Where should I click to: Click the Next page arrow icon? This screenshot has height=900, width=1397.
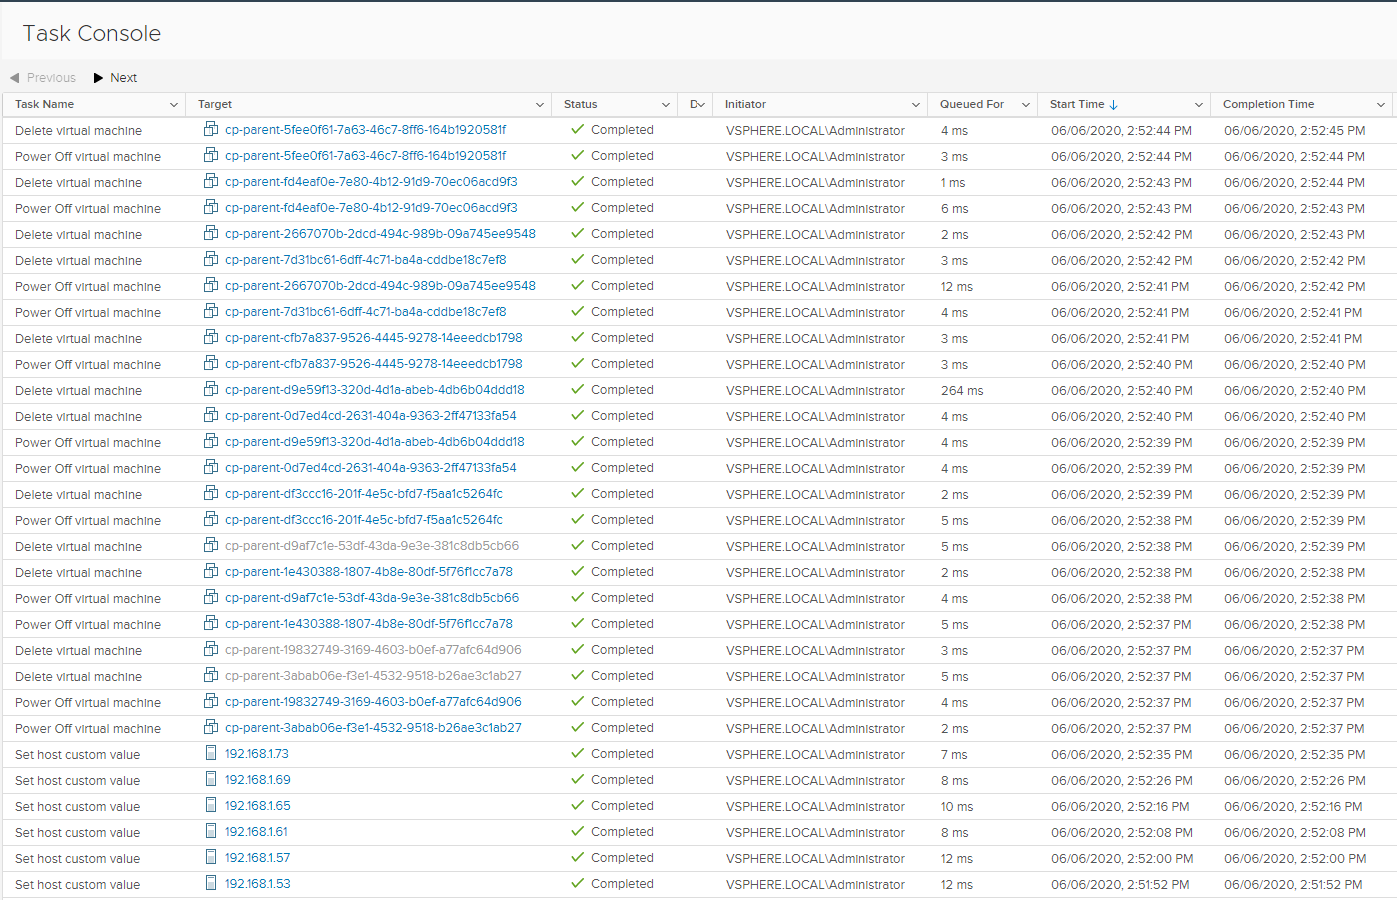pyautogui.click(x=99, y=78)
